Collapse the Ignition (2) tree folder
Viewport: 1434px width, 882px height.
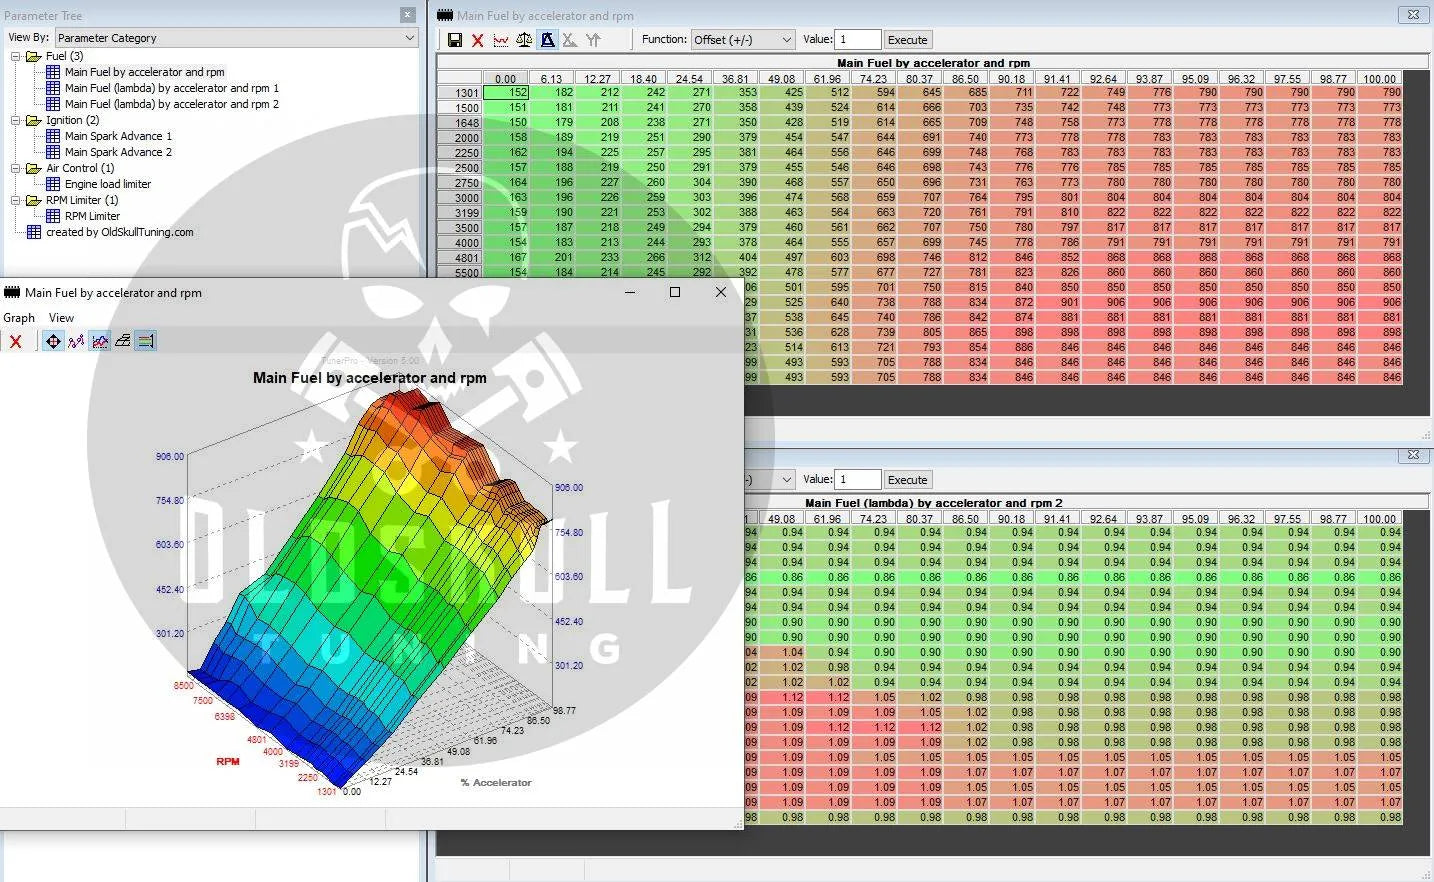(x=16, y=120)
